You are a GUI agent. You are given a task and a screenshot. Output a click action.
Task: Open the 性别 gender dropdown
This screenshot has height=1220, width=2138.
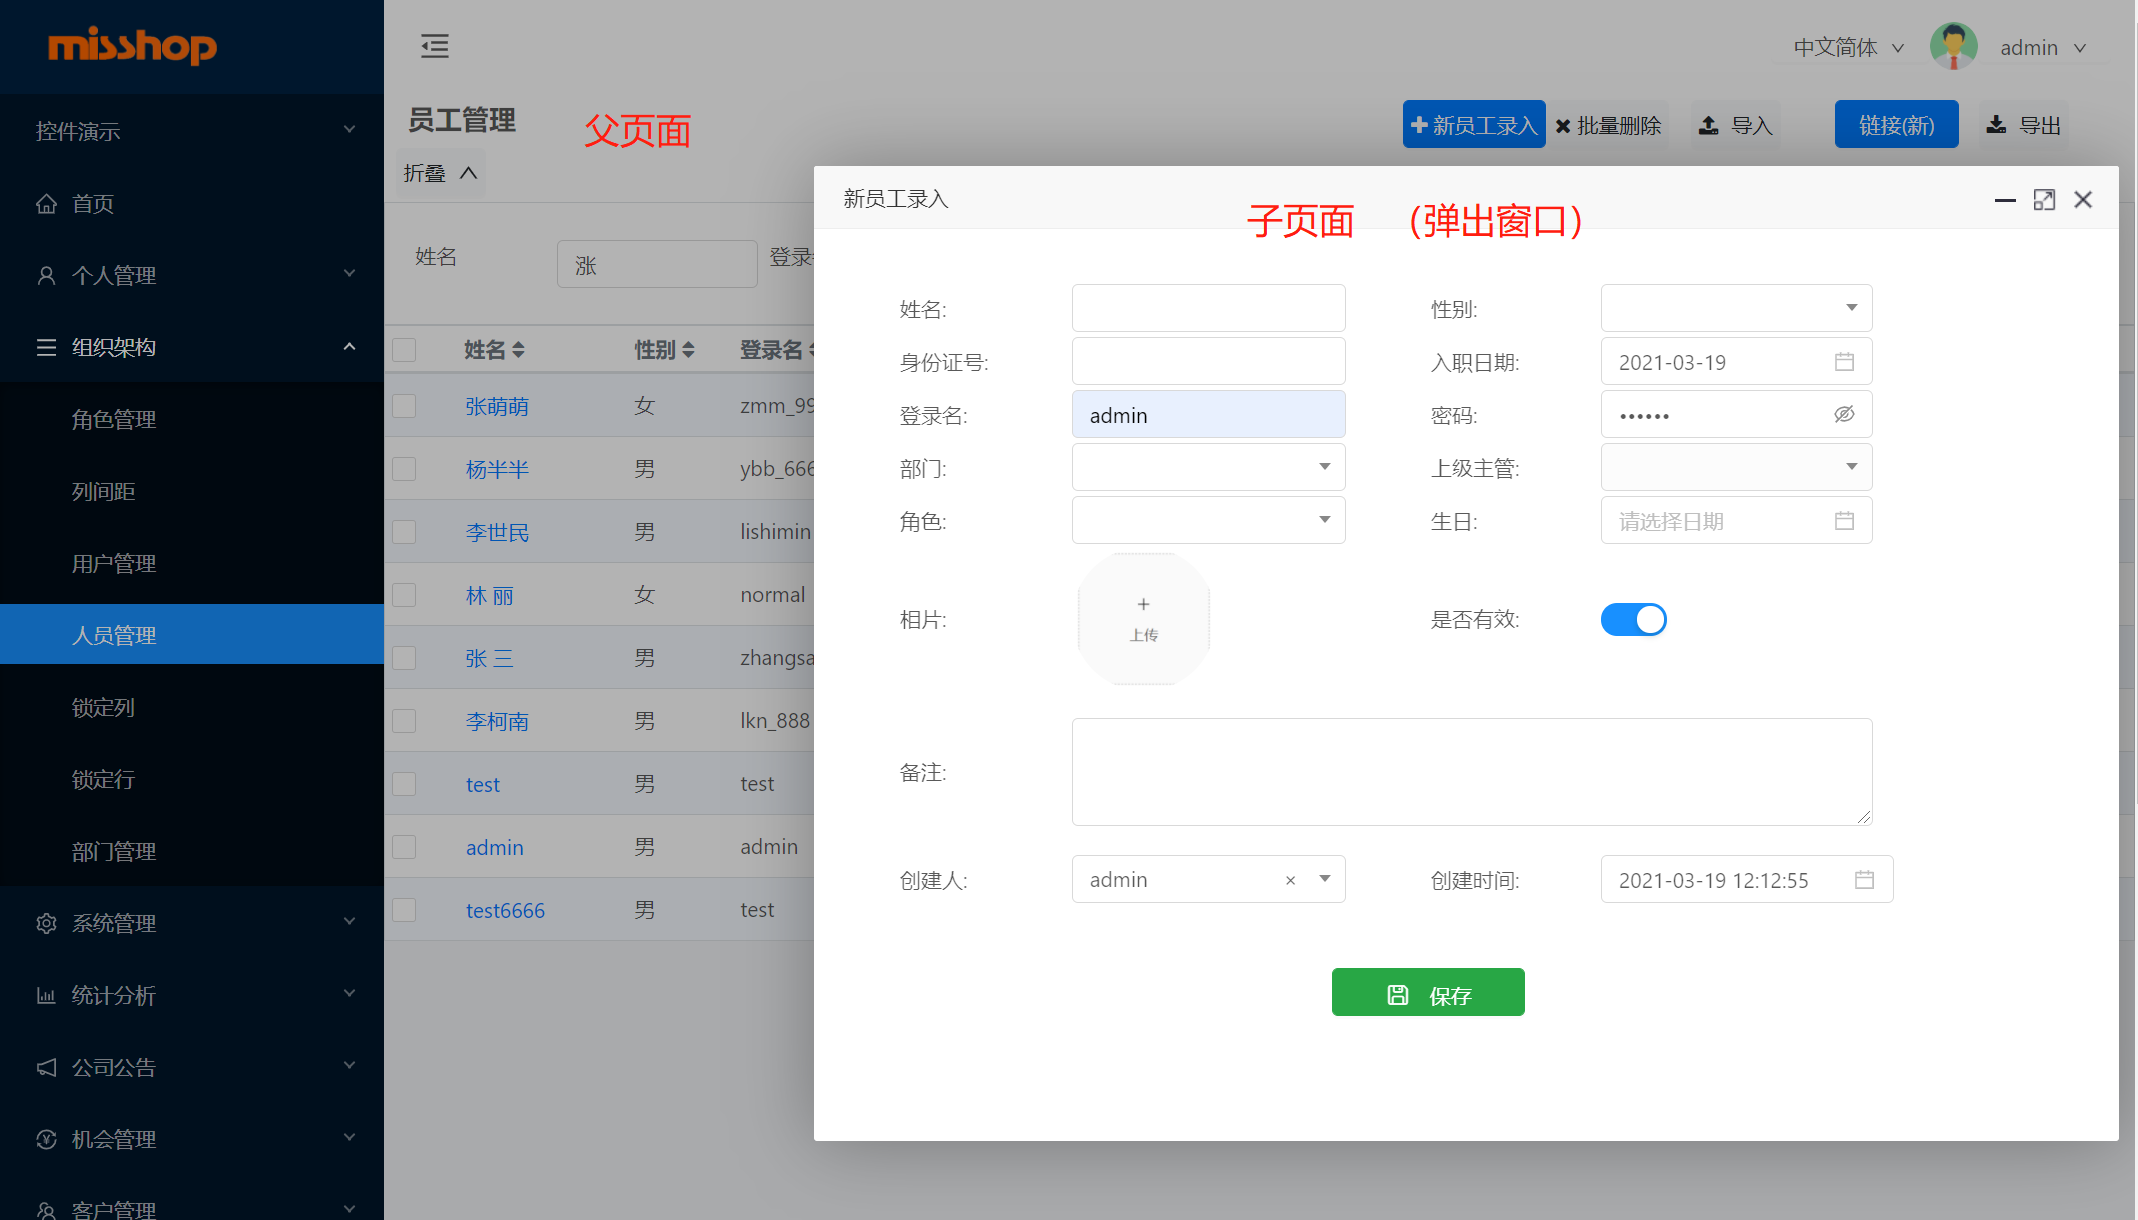[1736, 308]
